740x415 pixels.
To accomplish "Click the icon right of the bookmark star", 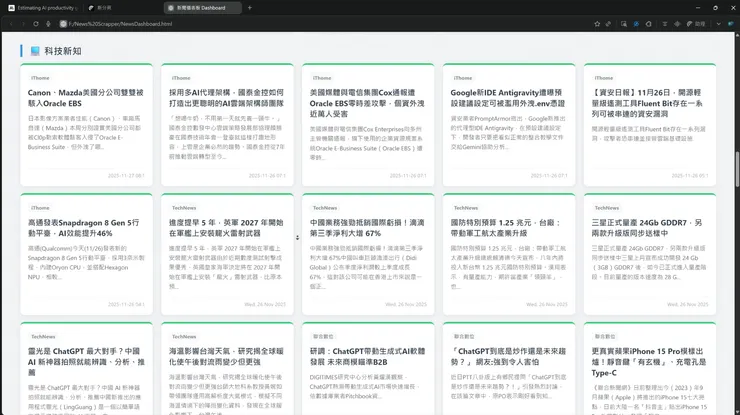I will 608,24.
